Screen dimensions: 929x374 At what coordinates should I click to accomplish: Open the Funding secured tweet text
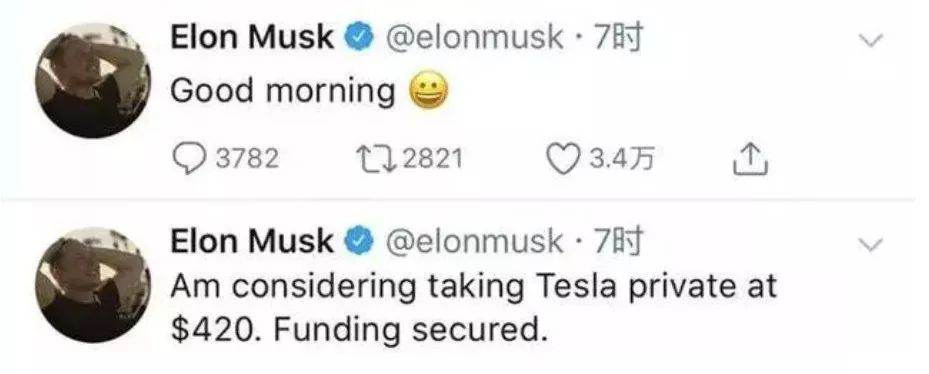click(473, 309)
